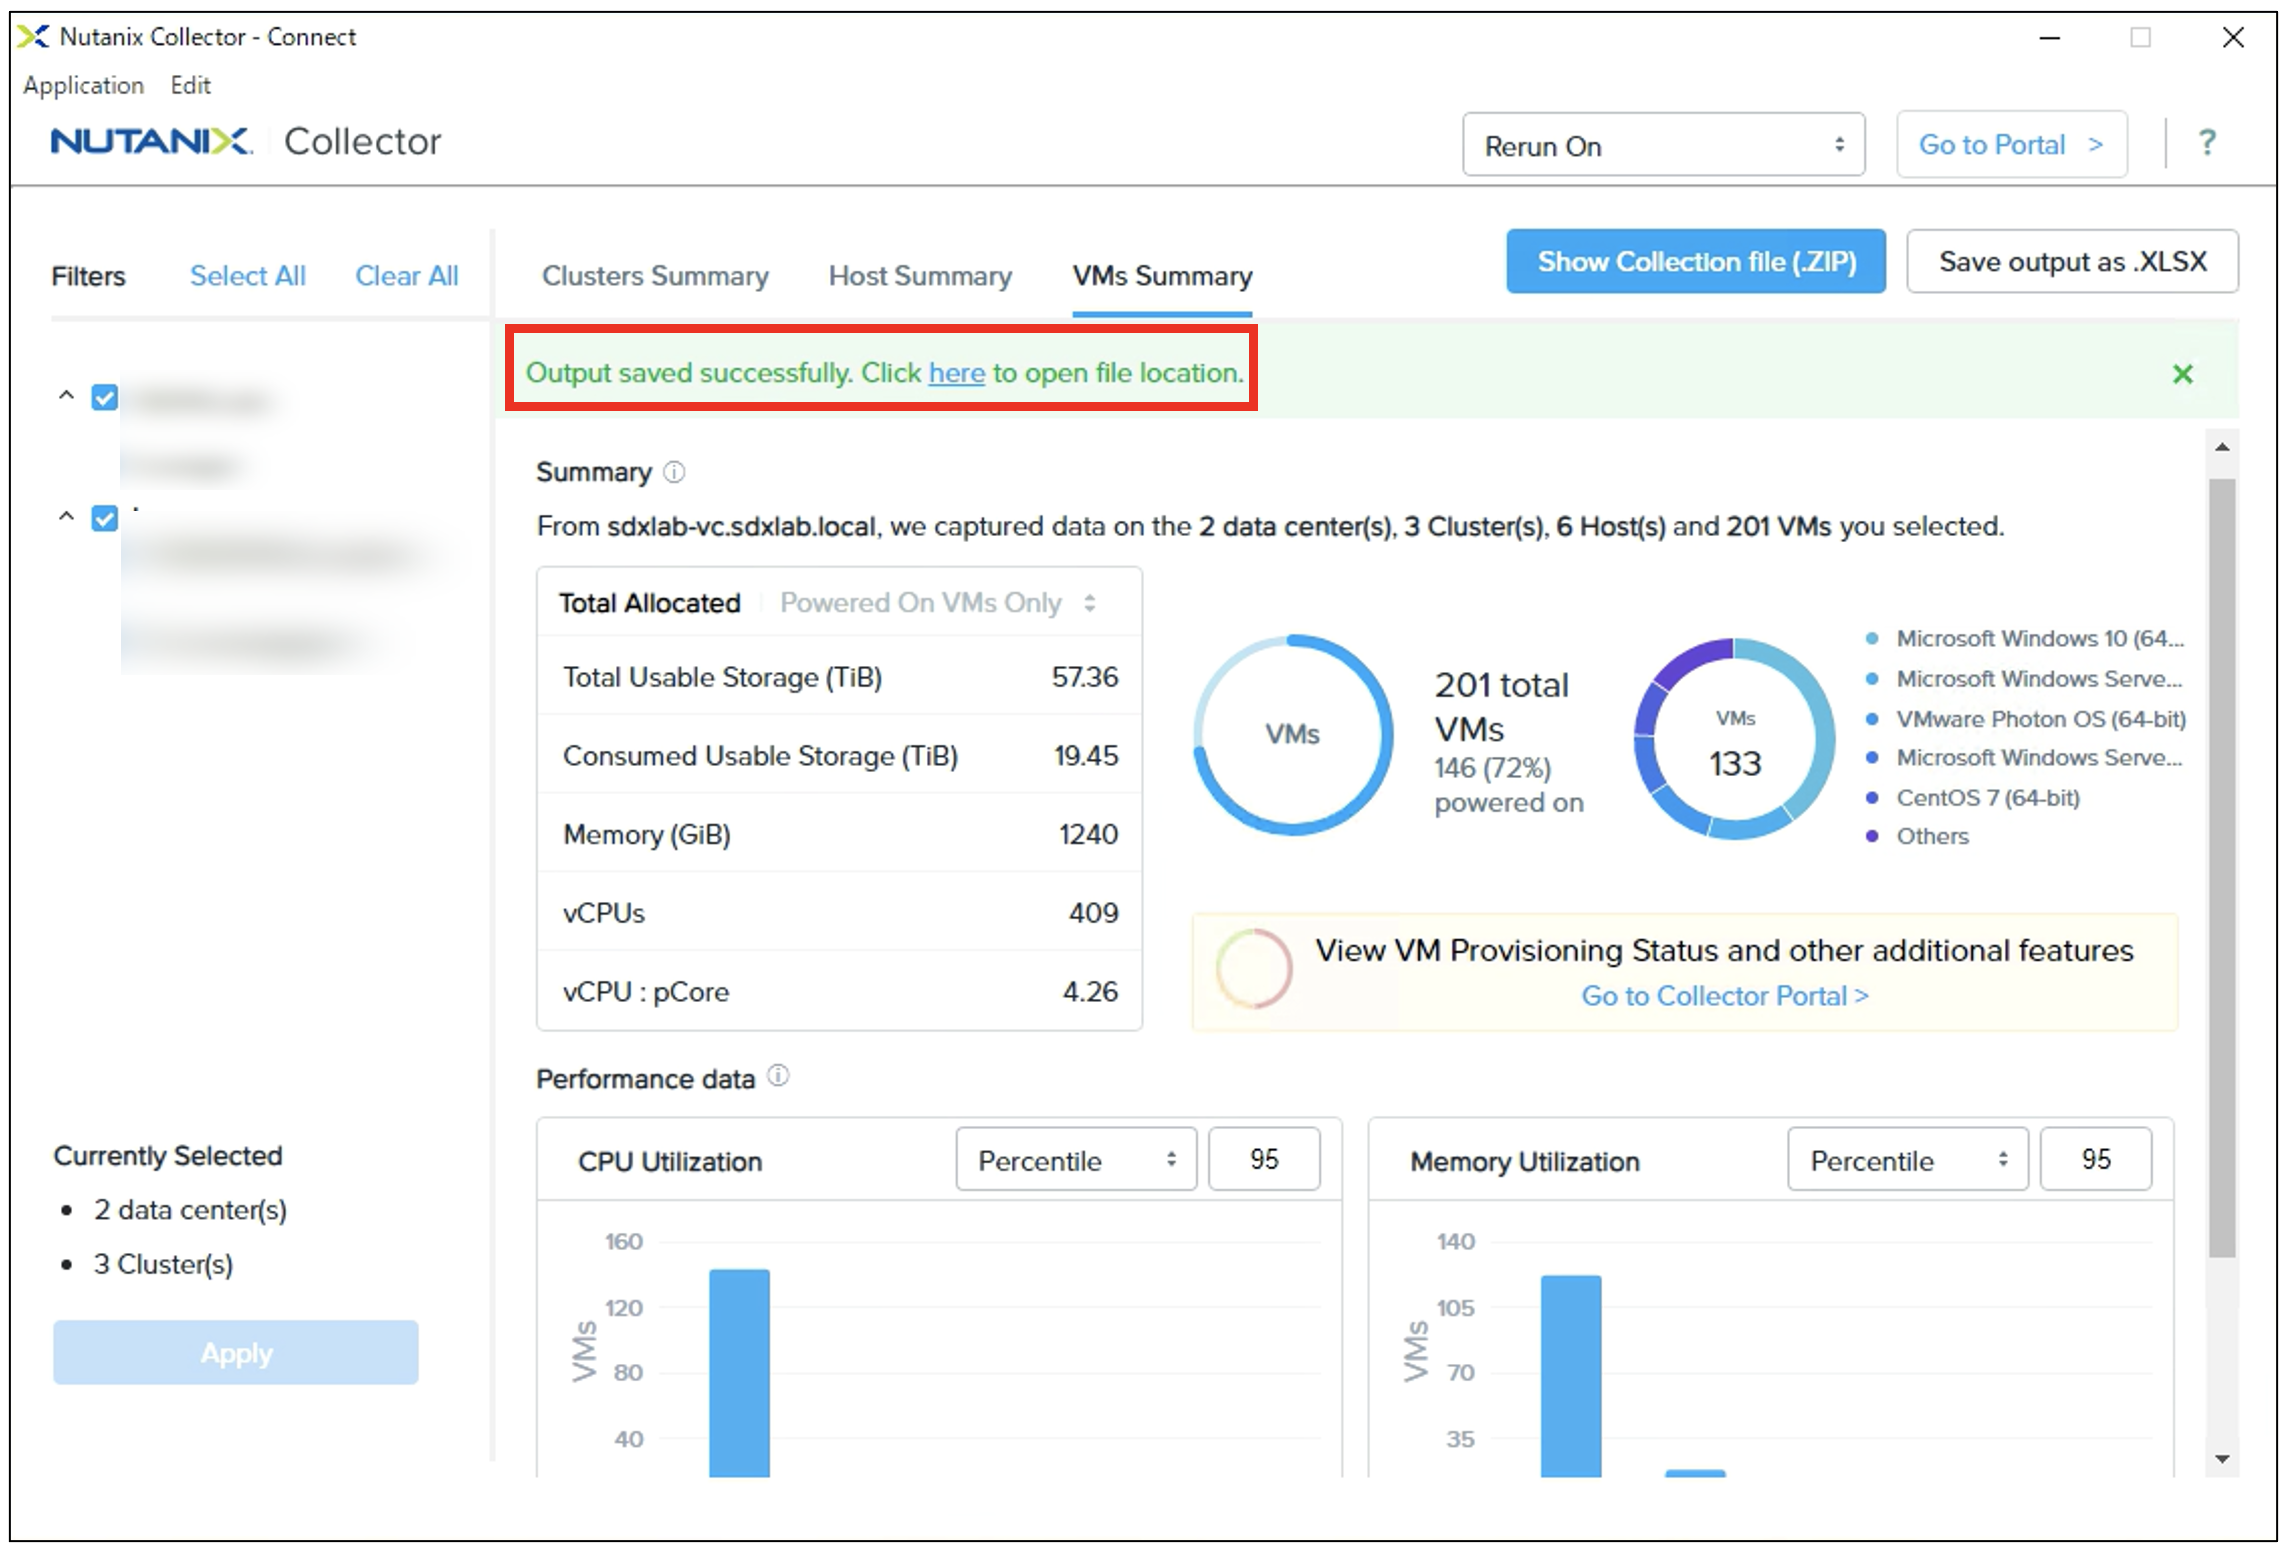Image resolution: width=2294 pixels, height=1554 pixels.
Task: Open the Rerun On dropdown
Action: 1663,145
